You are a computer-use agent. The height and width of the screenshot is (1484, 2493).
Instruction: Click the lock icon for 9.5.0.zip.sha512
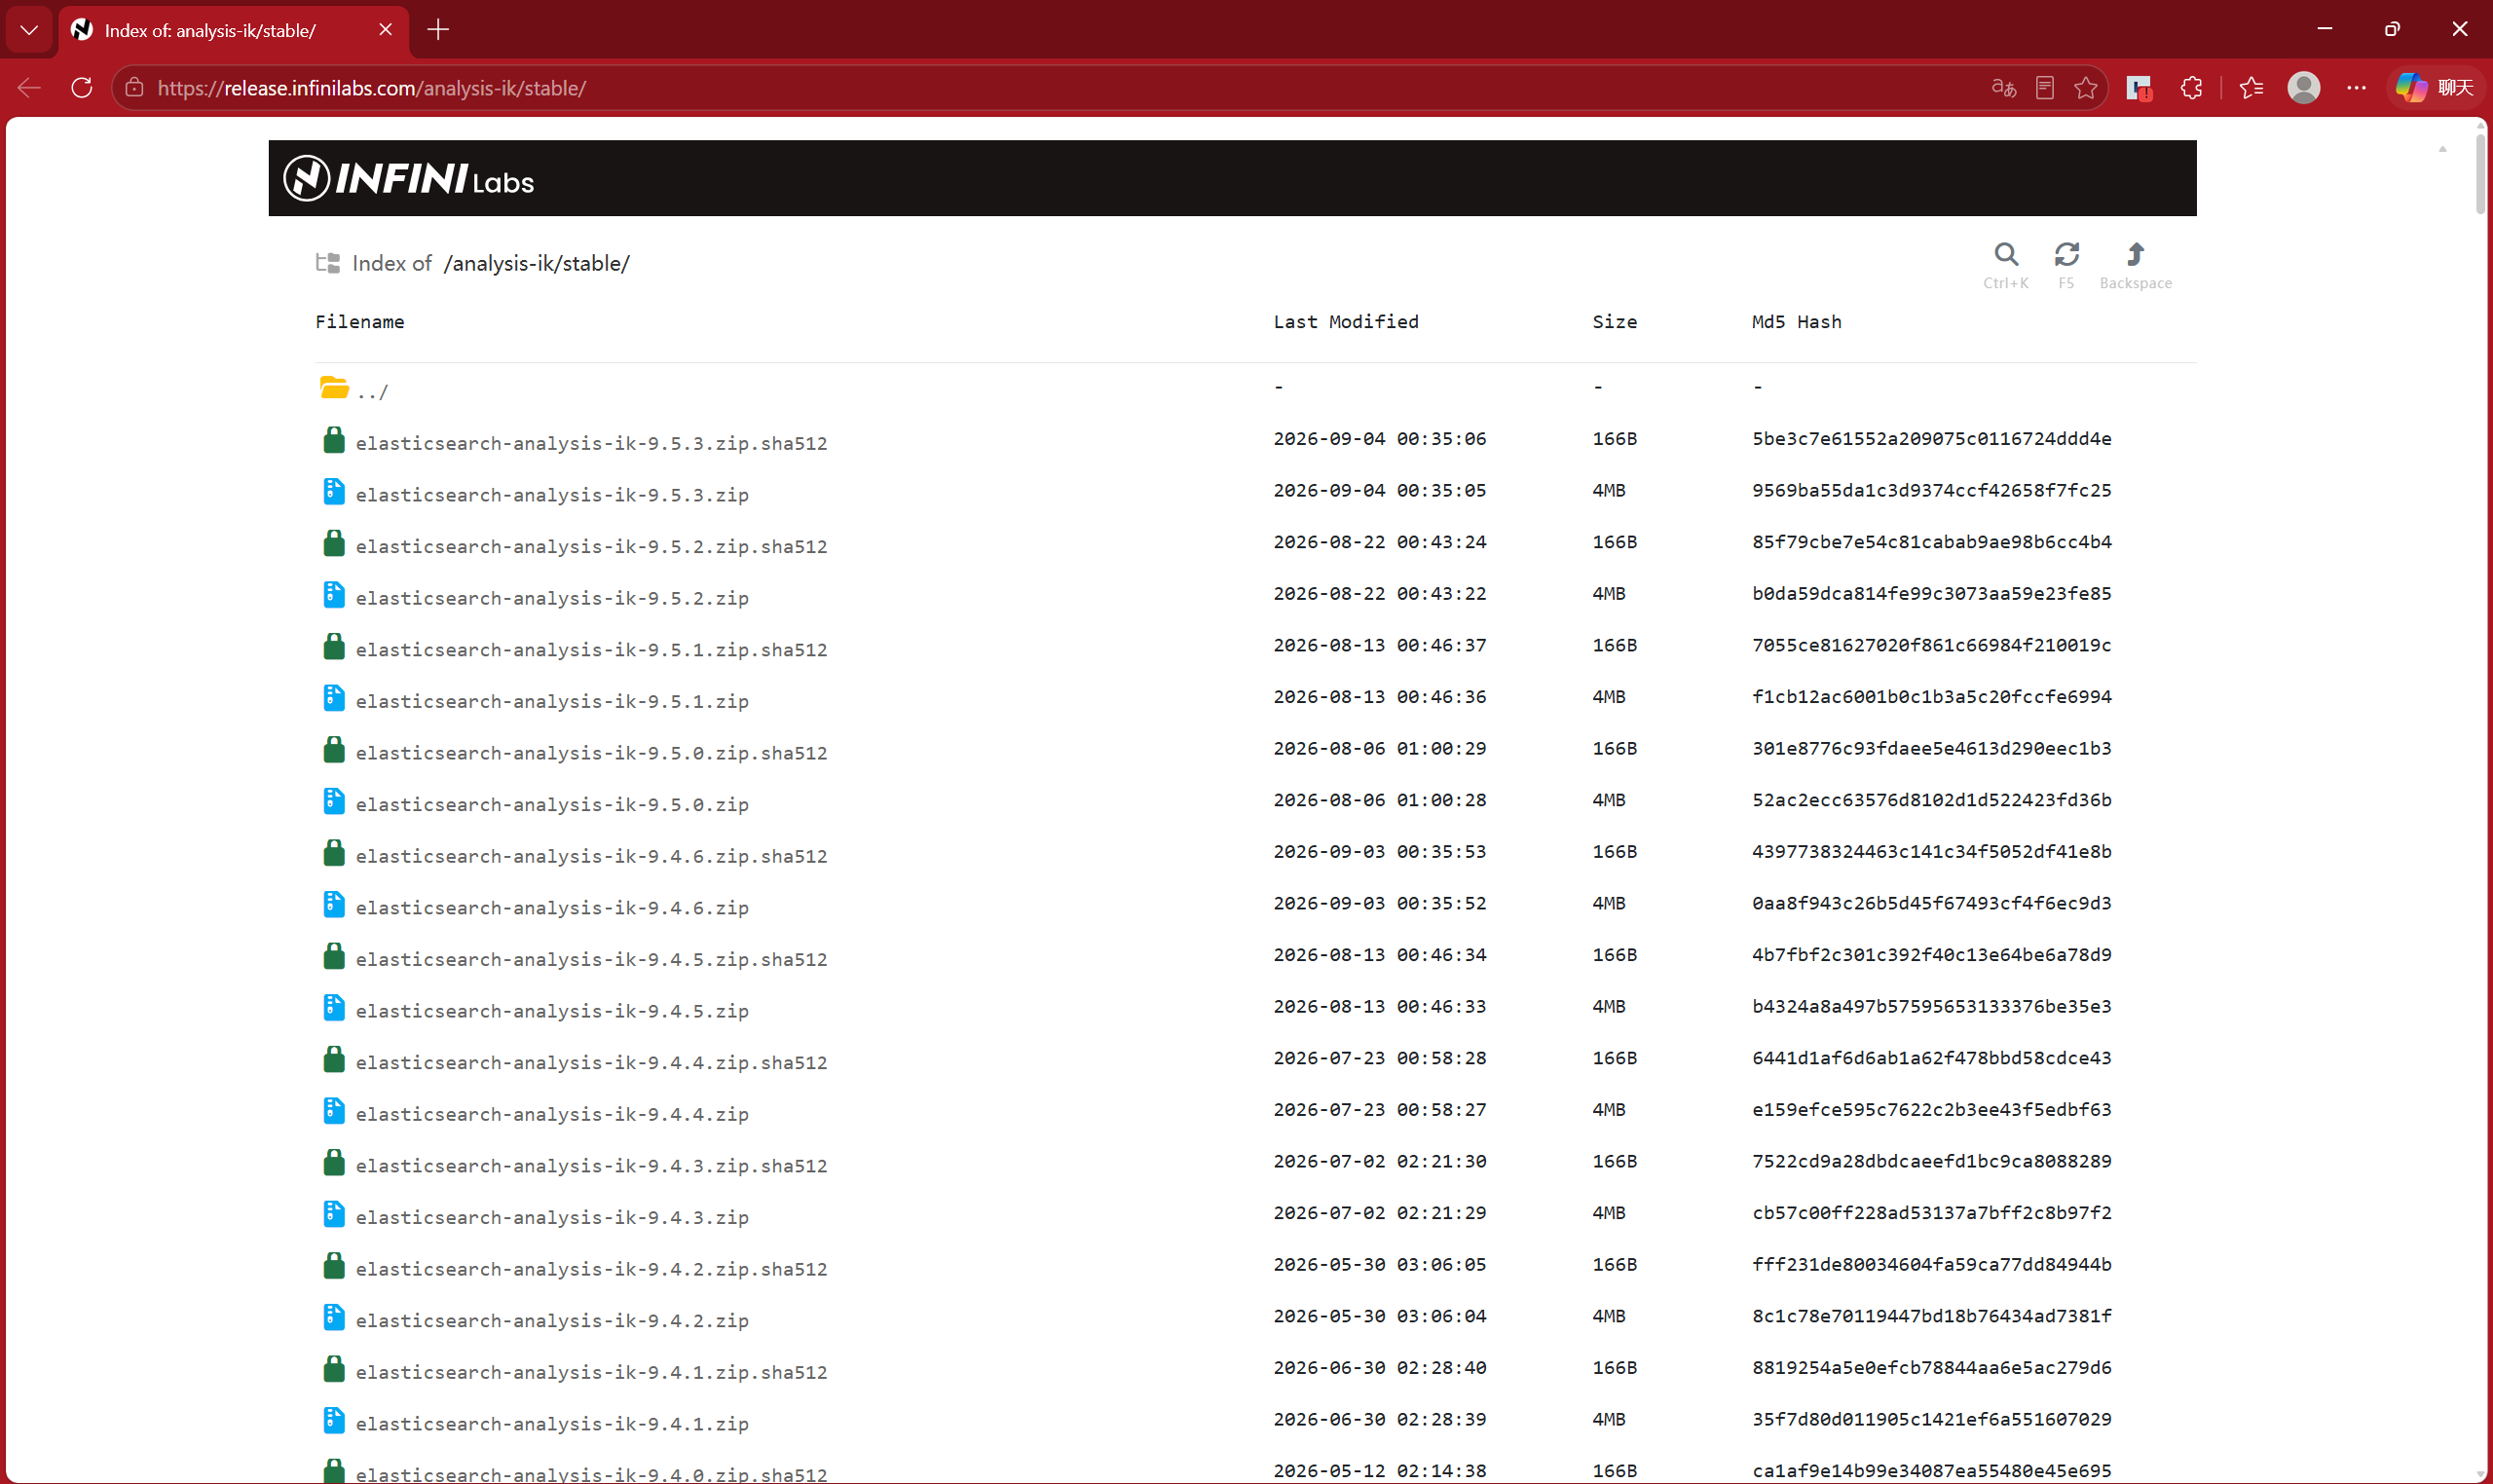(334, 750)
